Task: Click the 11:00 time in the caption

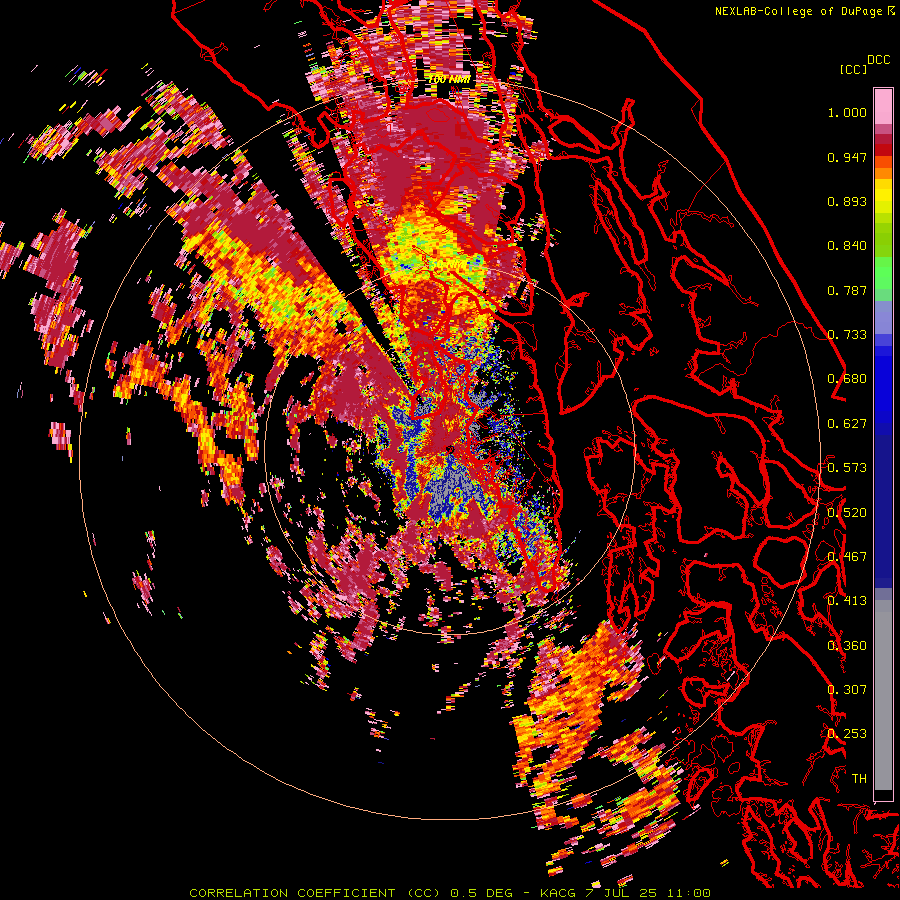Action: 688,893
